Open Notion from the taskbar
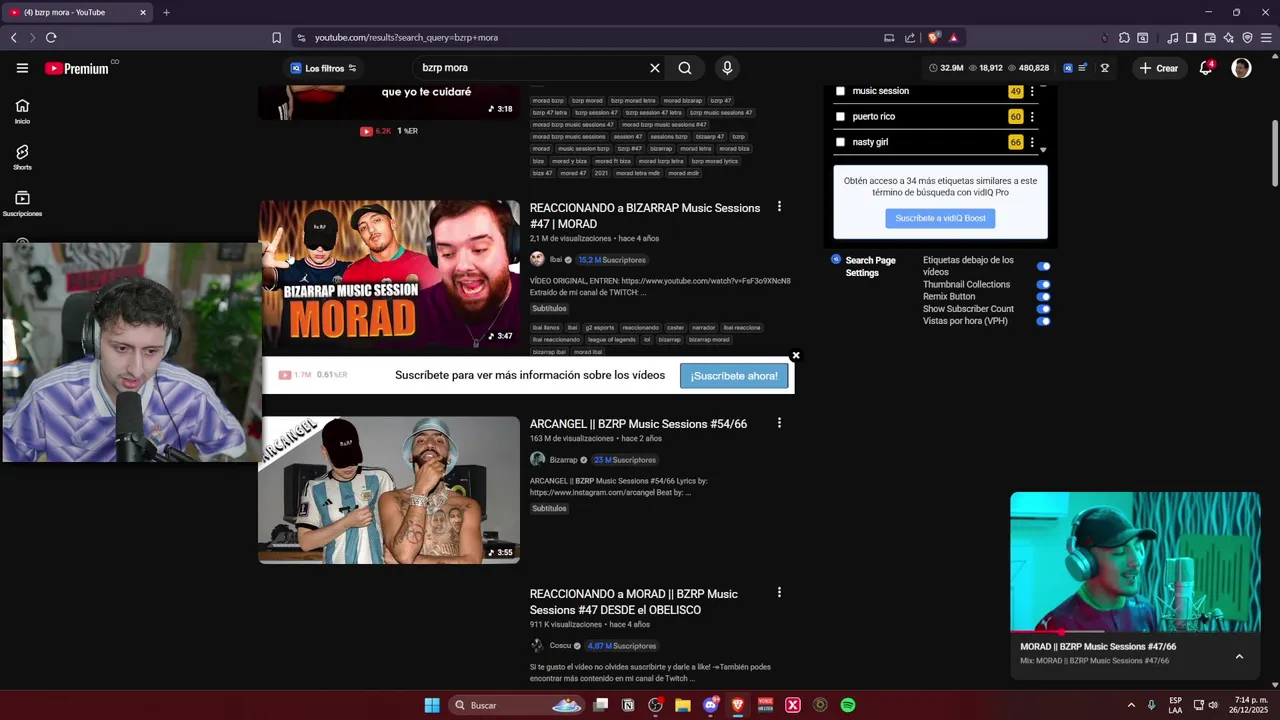Screen dimensions: 1280x720 point(628,705)
